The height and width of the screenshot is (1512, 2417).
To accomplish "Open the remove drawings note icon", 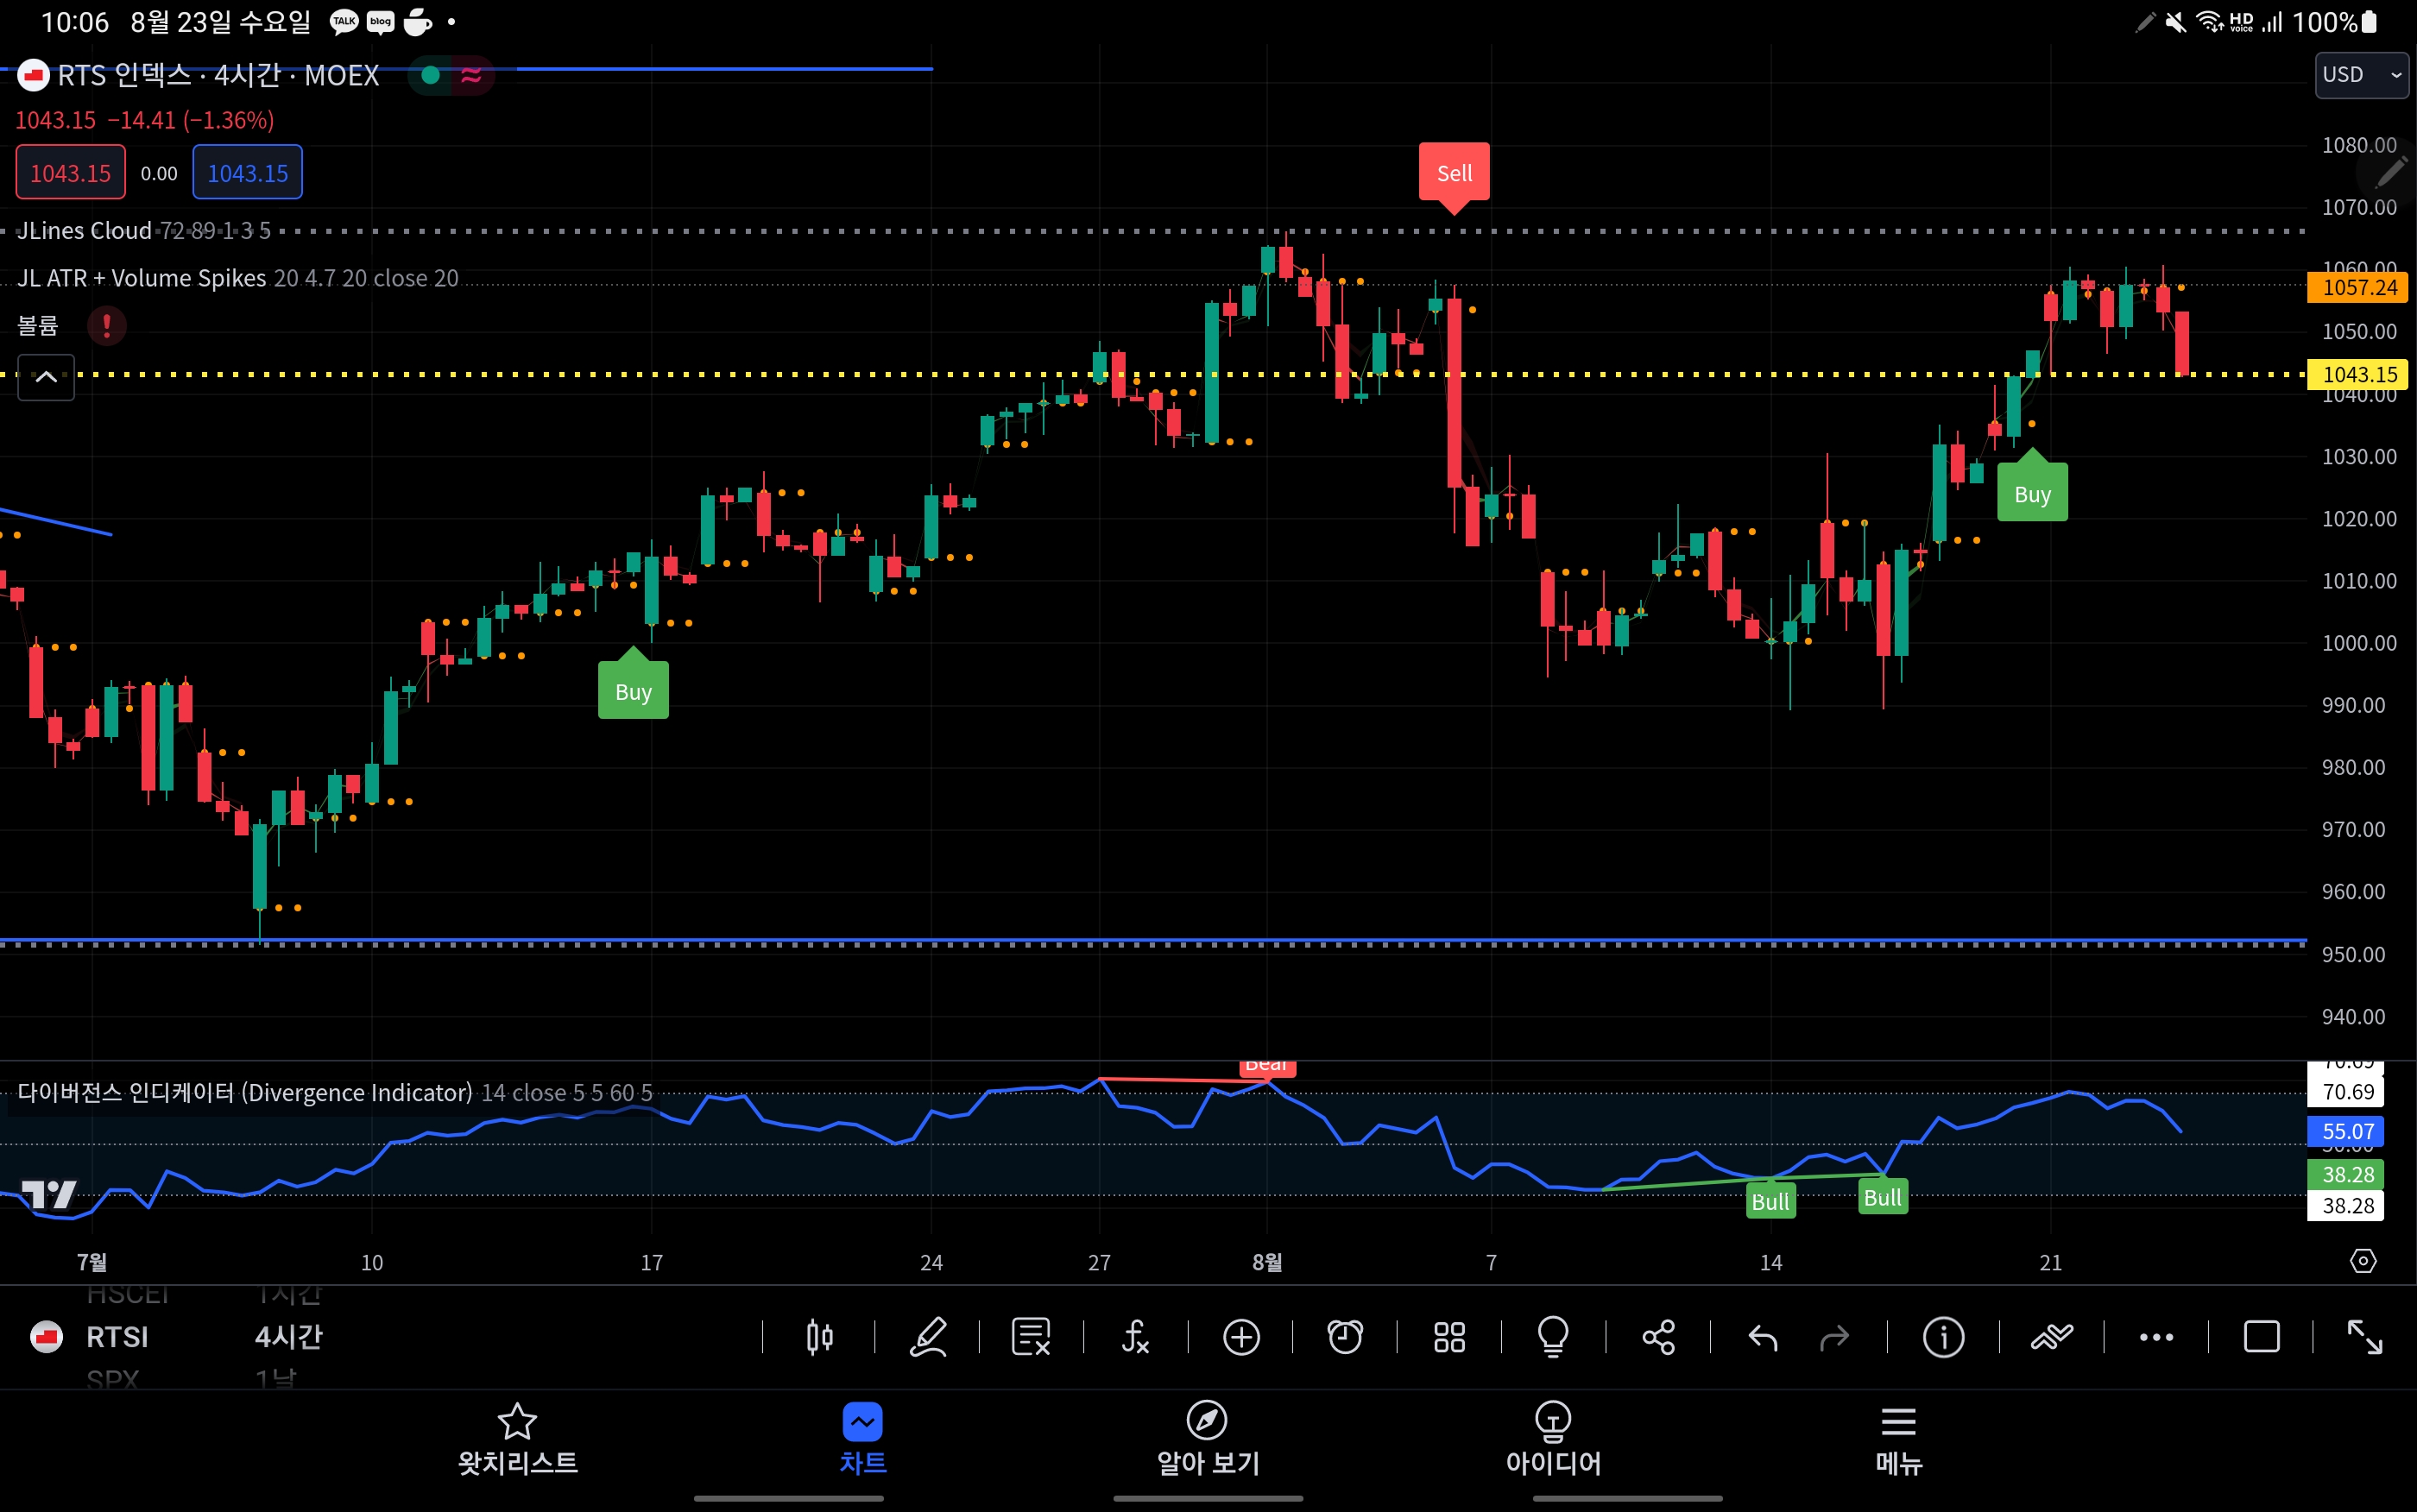I will 1031,1337.
